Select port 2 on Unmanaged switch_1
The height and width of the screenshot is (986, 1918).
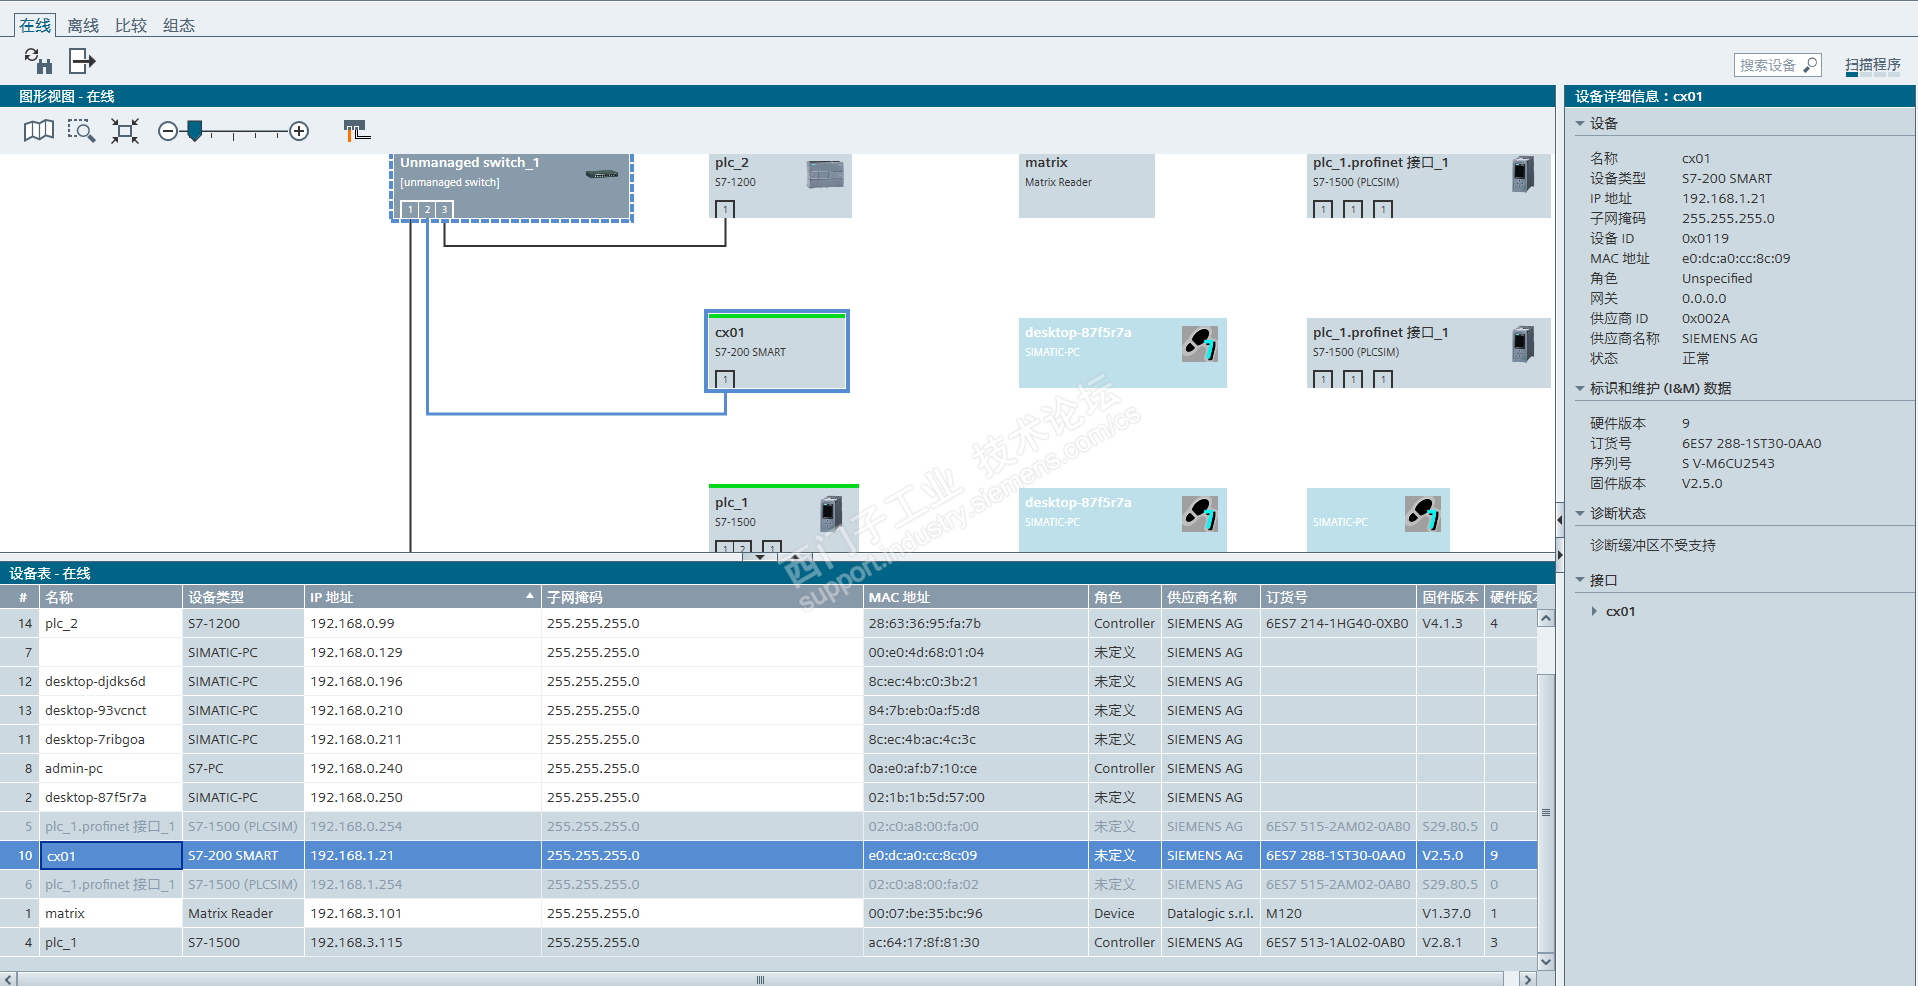pyautogui.click(x=427, y=209)
